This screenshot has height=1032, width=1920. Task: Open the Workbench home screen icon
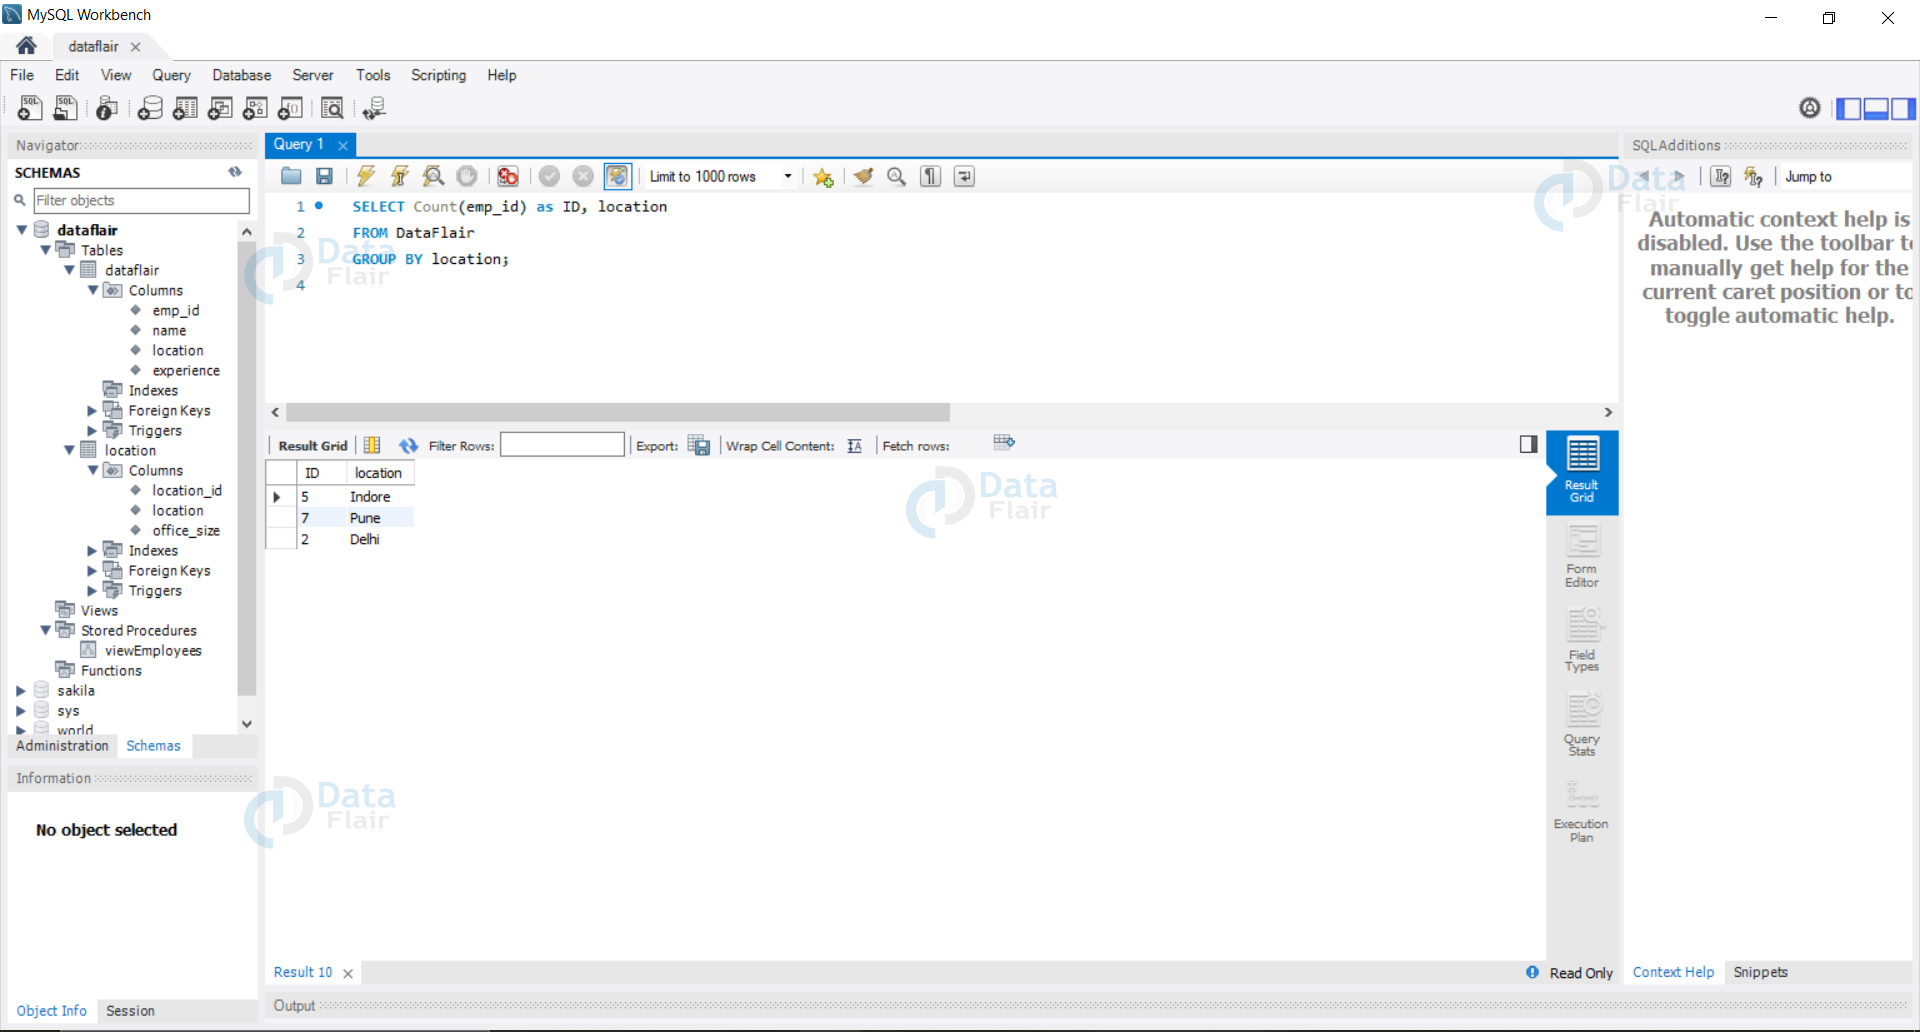(26, 46)
